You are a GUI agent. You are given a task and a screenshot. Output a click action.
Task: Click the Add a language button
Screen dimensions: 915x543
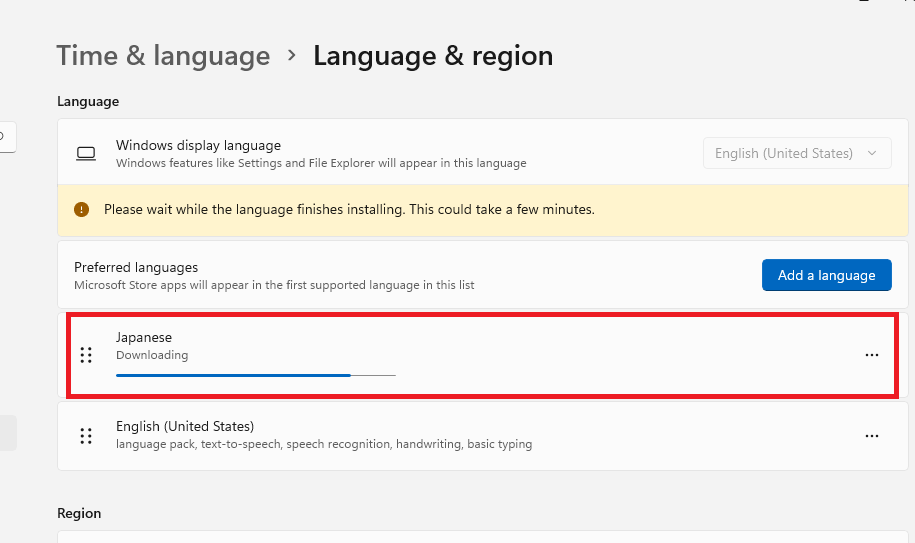(x=826, y=275)
